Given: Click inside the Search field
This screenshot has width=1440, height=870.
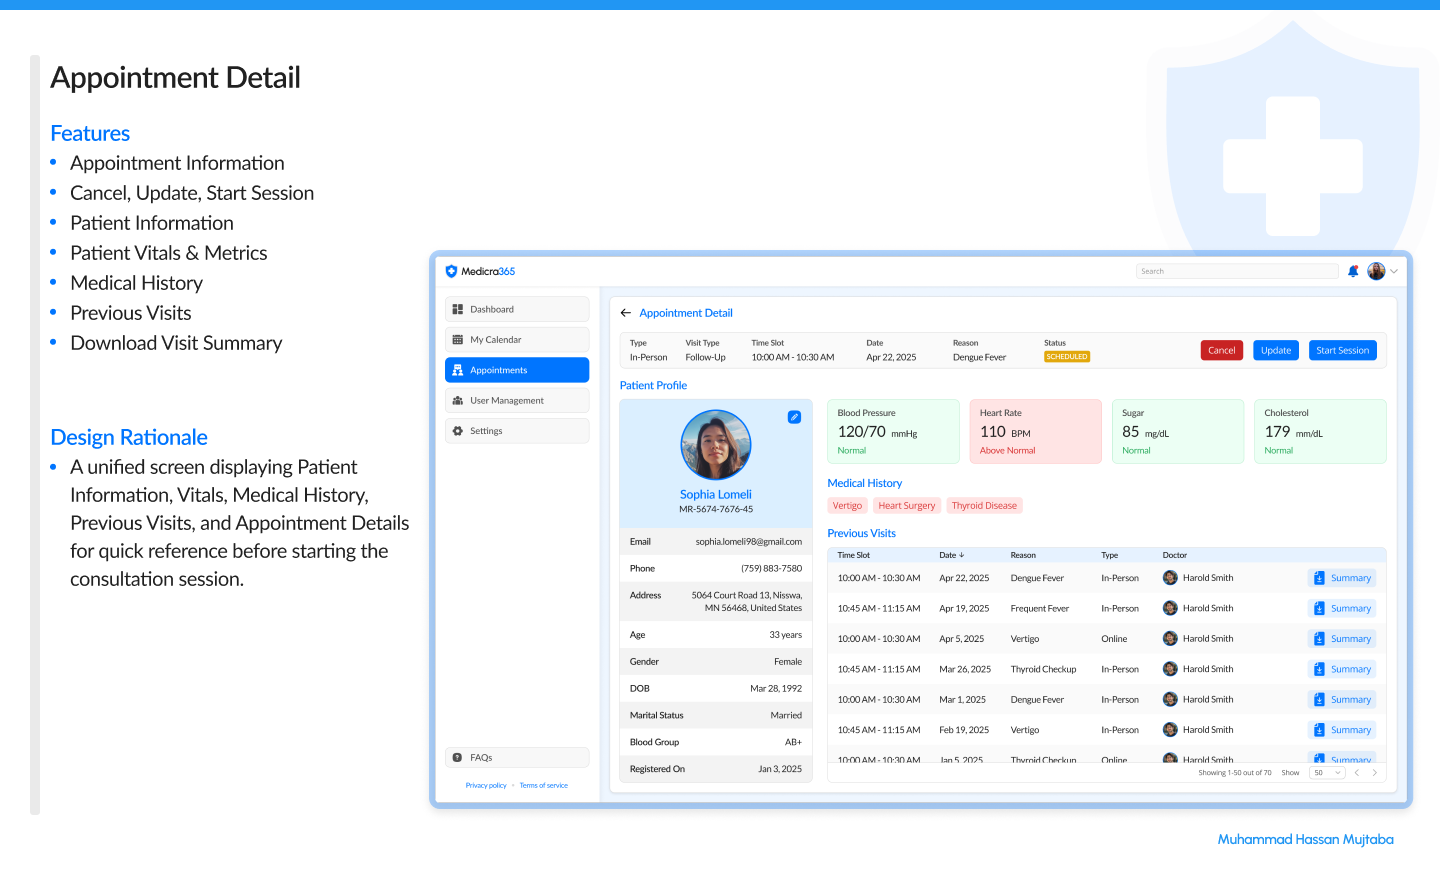Looking at the screenshot, I should coord(1237,270).
